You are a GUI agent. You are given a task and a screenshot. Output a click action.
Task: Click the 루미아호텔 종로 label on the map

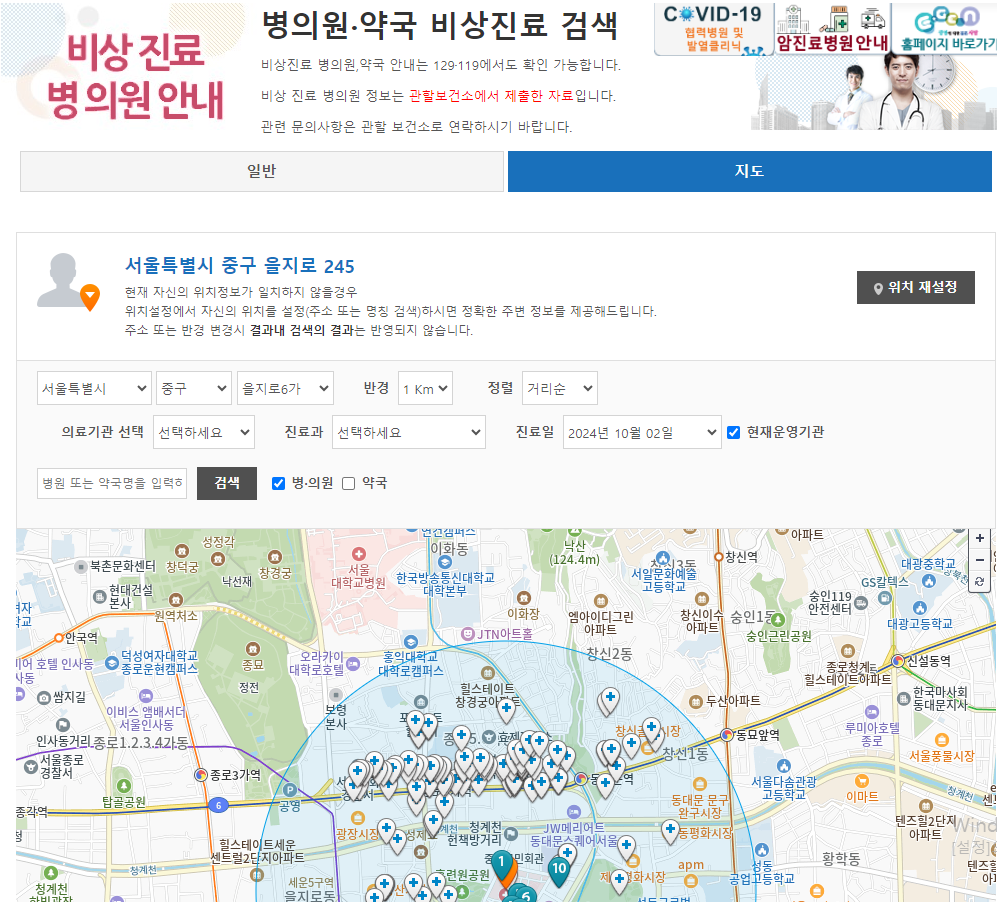pos(872,734)
